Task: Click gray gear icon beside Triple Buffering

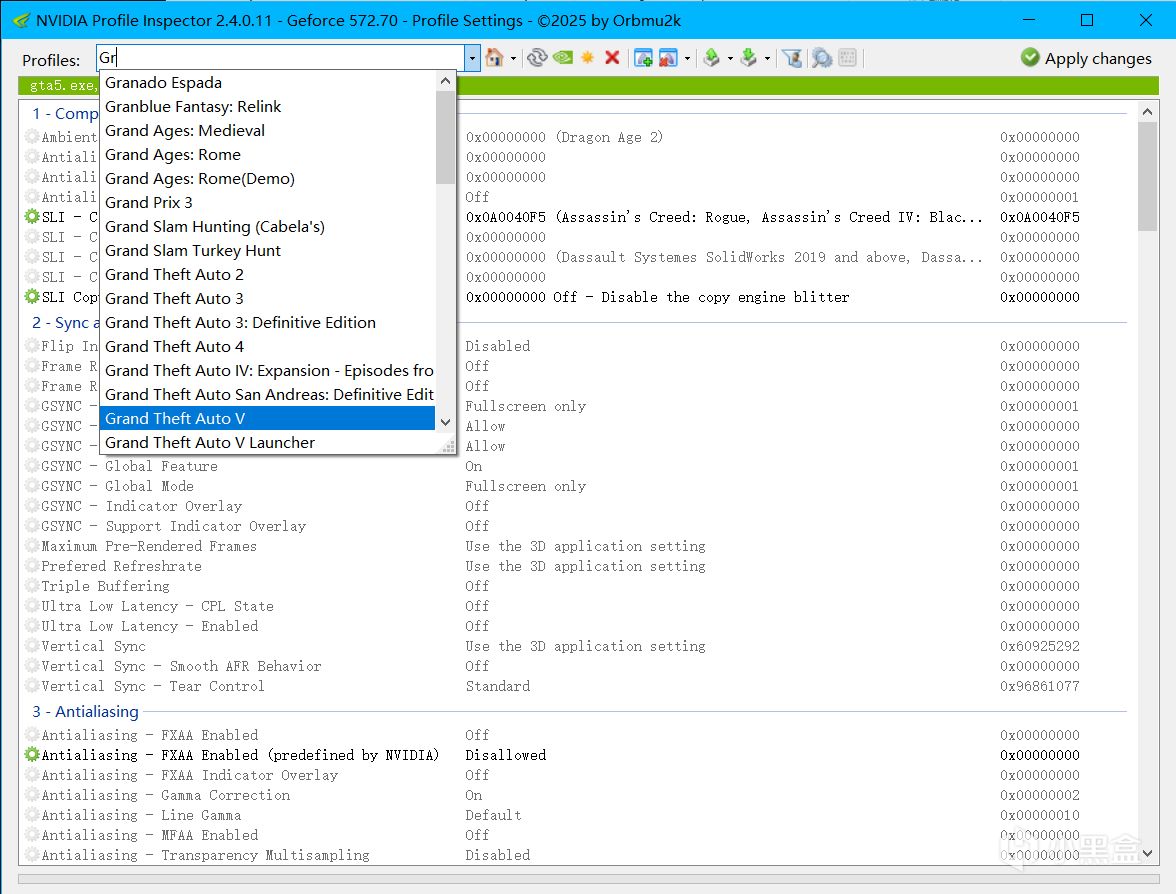Action: tap(32, 586)
